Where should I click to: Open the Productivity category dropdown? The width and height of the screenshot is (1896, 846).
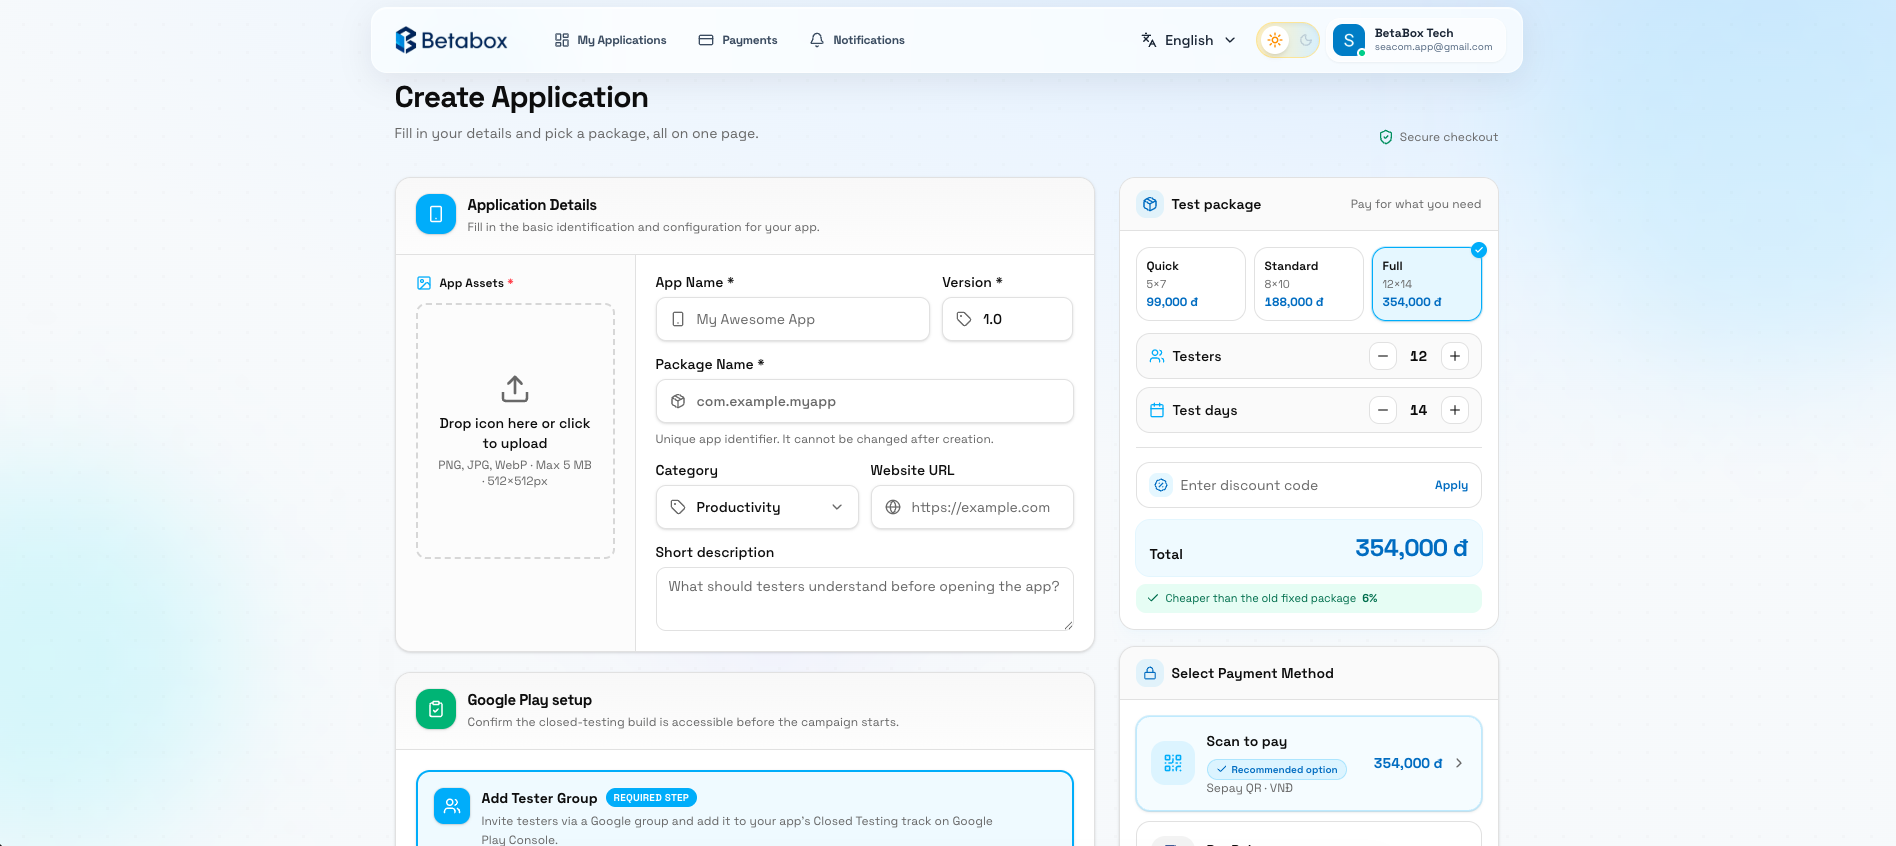point(757,507)
